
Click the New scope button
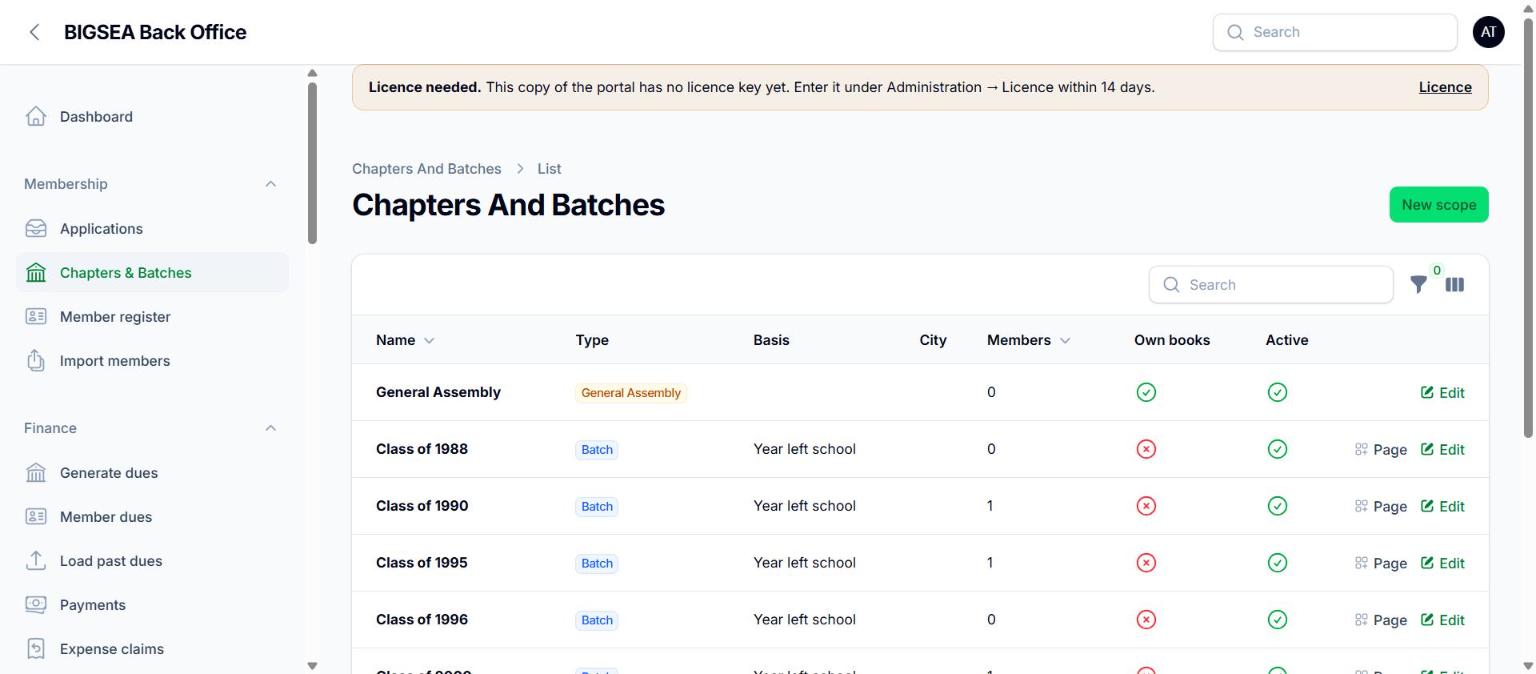(x=1439, y=205)
